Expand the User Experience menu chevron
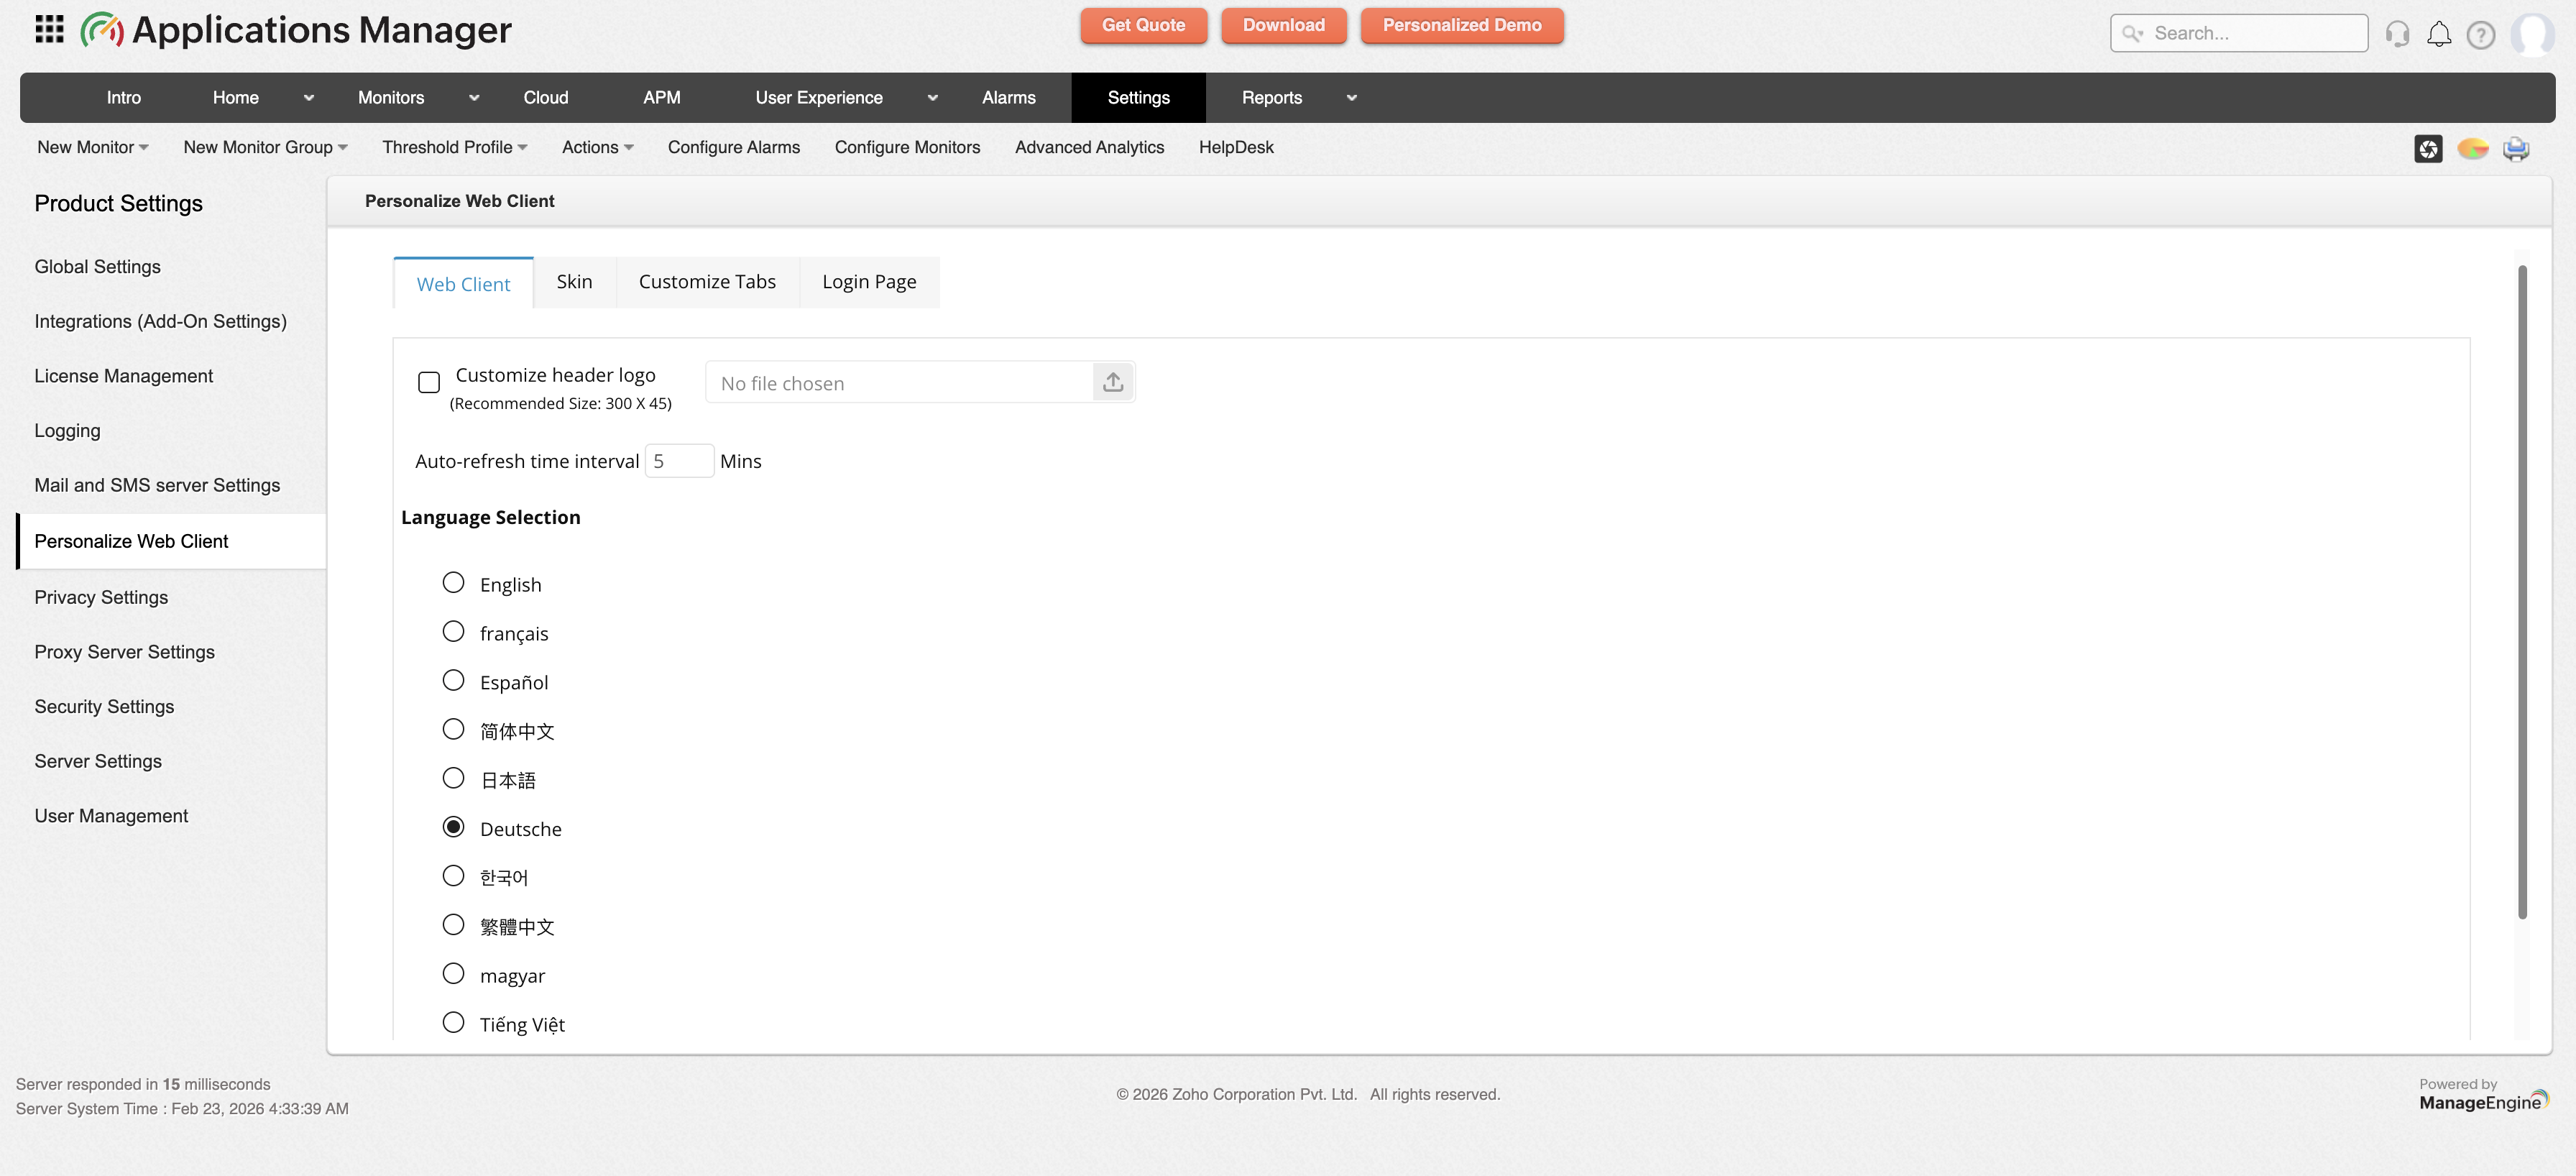 point(932,97)
